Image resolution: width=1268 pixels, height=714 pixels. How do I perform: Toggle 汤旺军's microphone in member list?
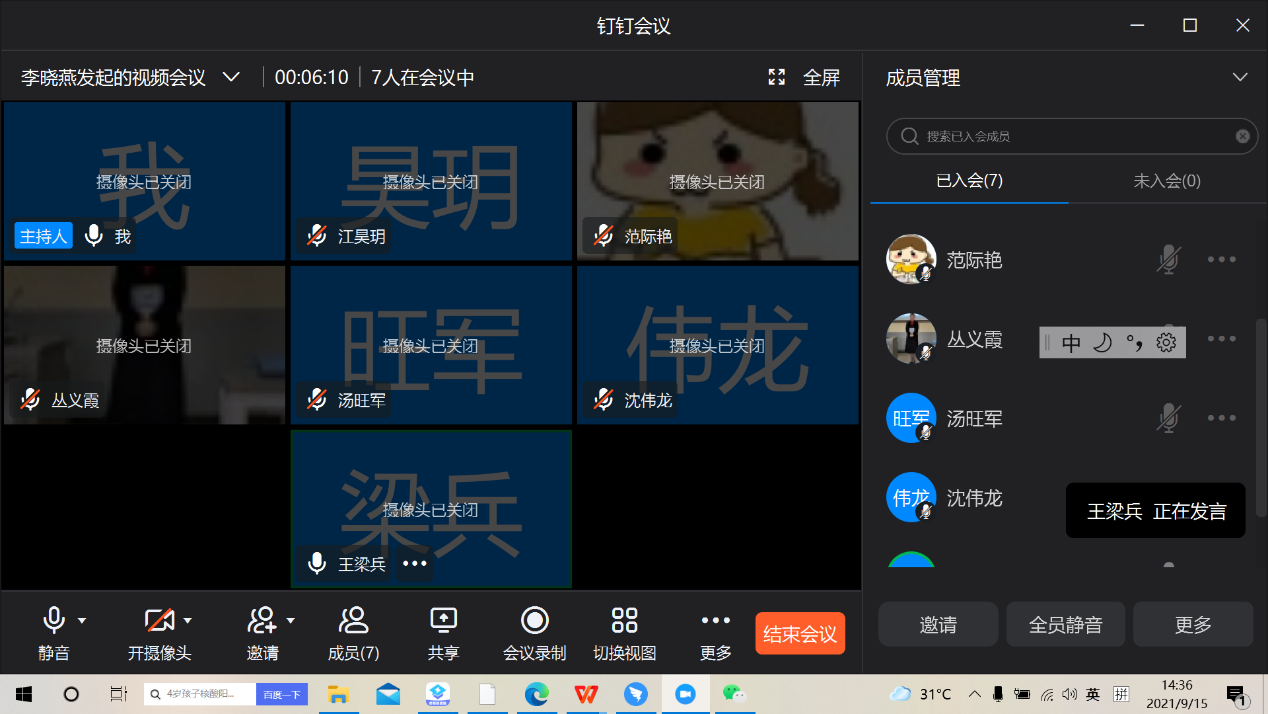pos(1167,419)
